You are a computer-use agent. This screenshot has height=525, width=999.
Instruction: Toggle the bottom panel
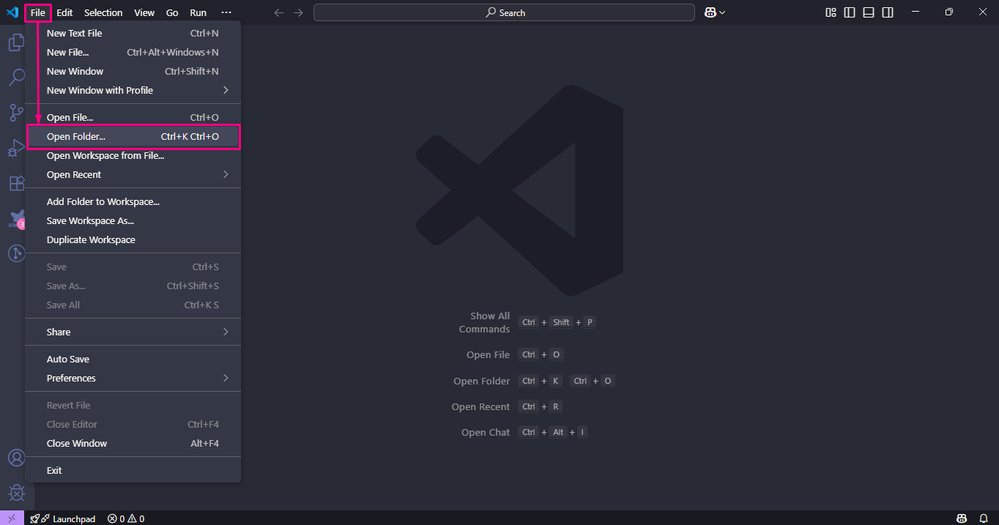868,13
